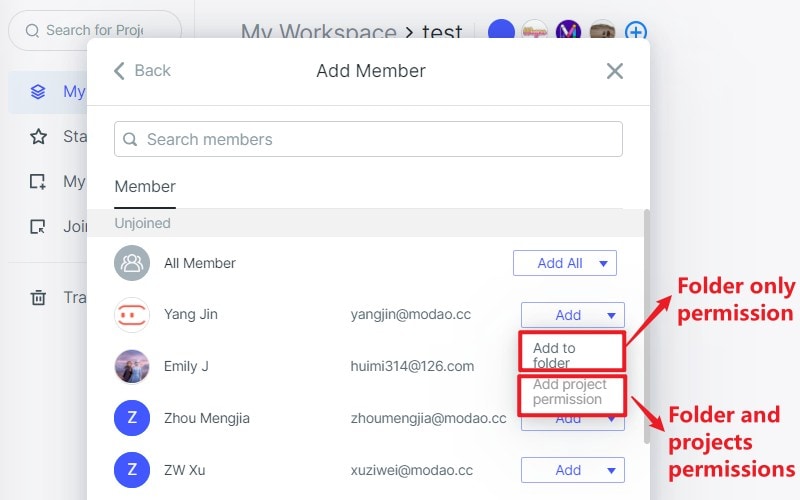Click the My Workspace layers icon in sidebar

click(38, 92)
